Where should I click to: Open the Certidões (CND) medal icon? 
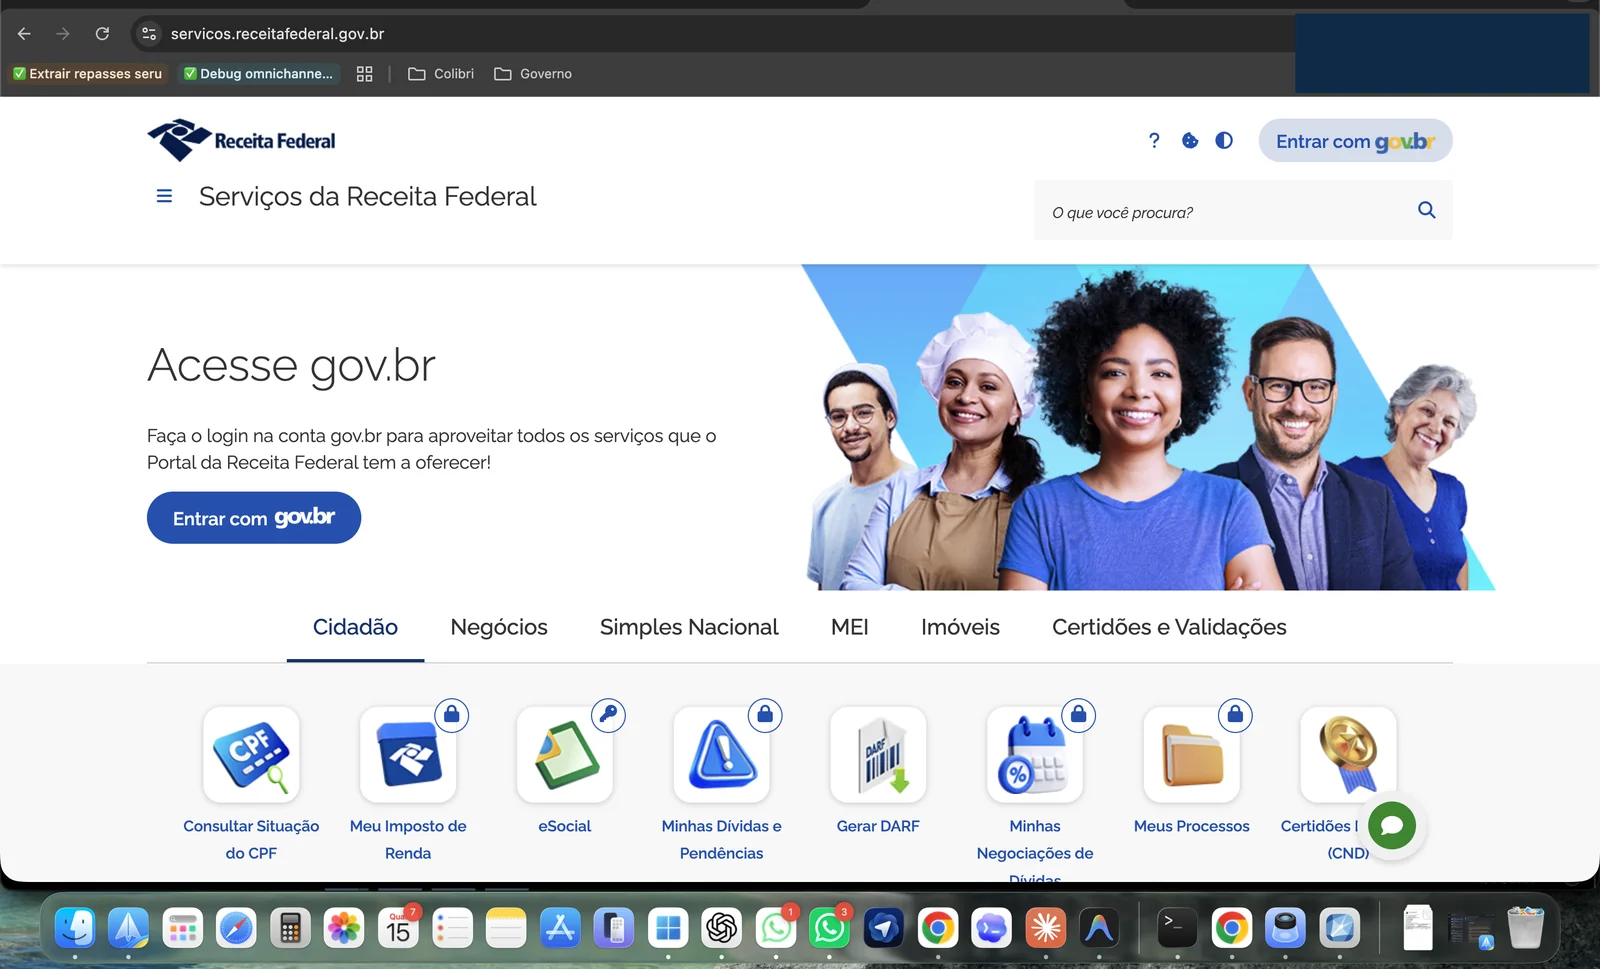tap(1347, 757)
